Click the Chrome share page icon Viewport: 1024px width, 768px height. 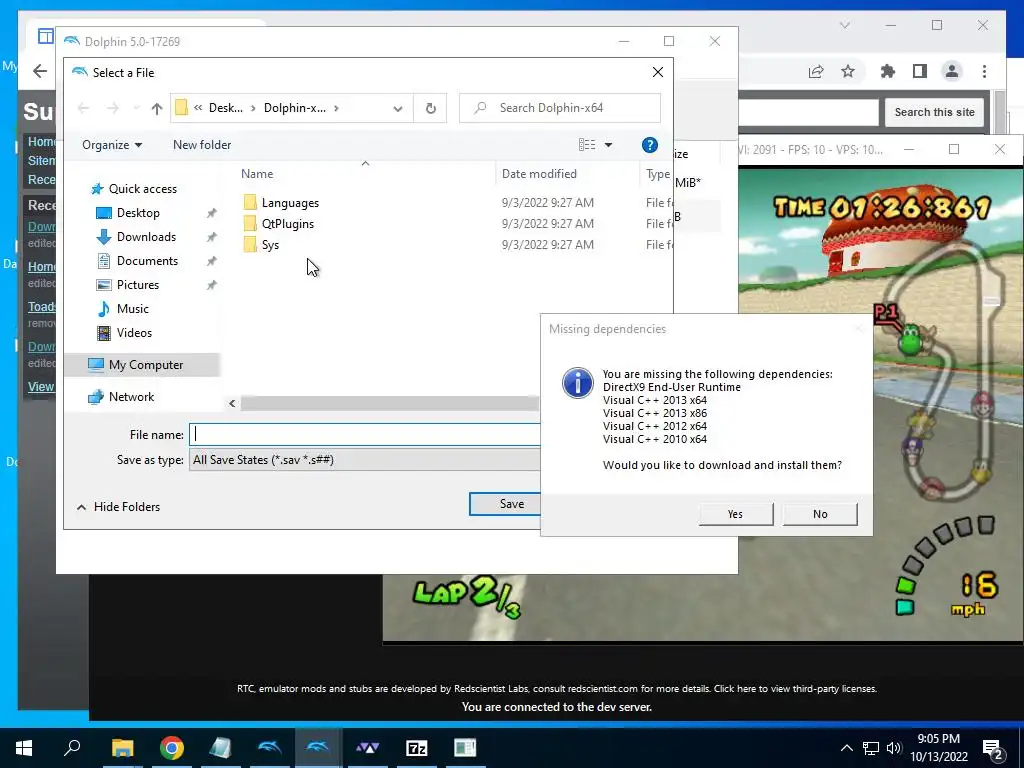point(816,71)
